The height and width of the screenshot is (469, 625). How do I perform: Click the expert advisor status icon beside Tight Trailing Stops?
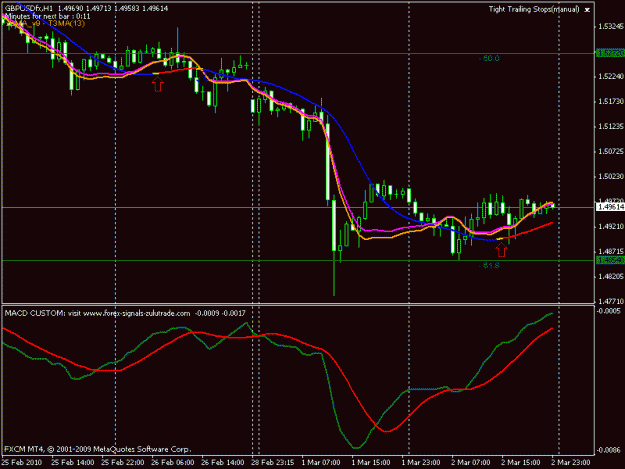[587, 10]
